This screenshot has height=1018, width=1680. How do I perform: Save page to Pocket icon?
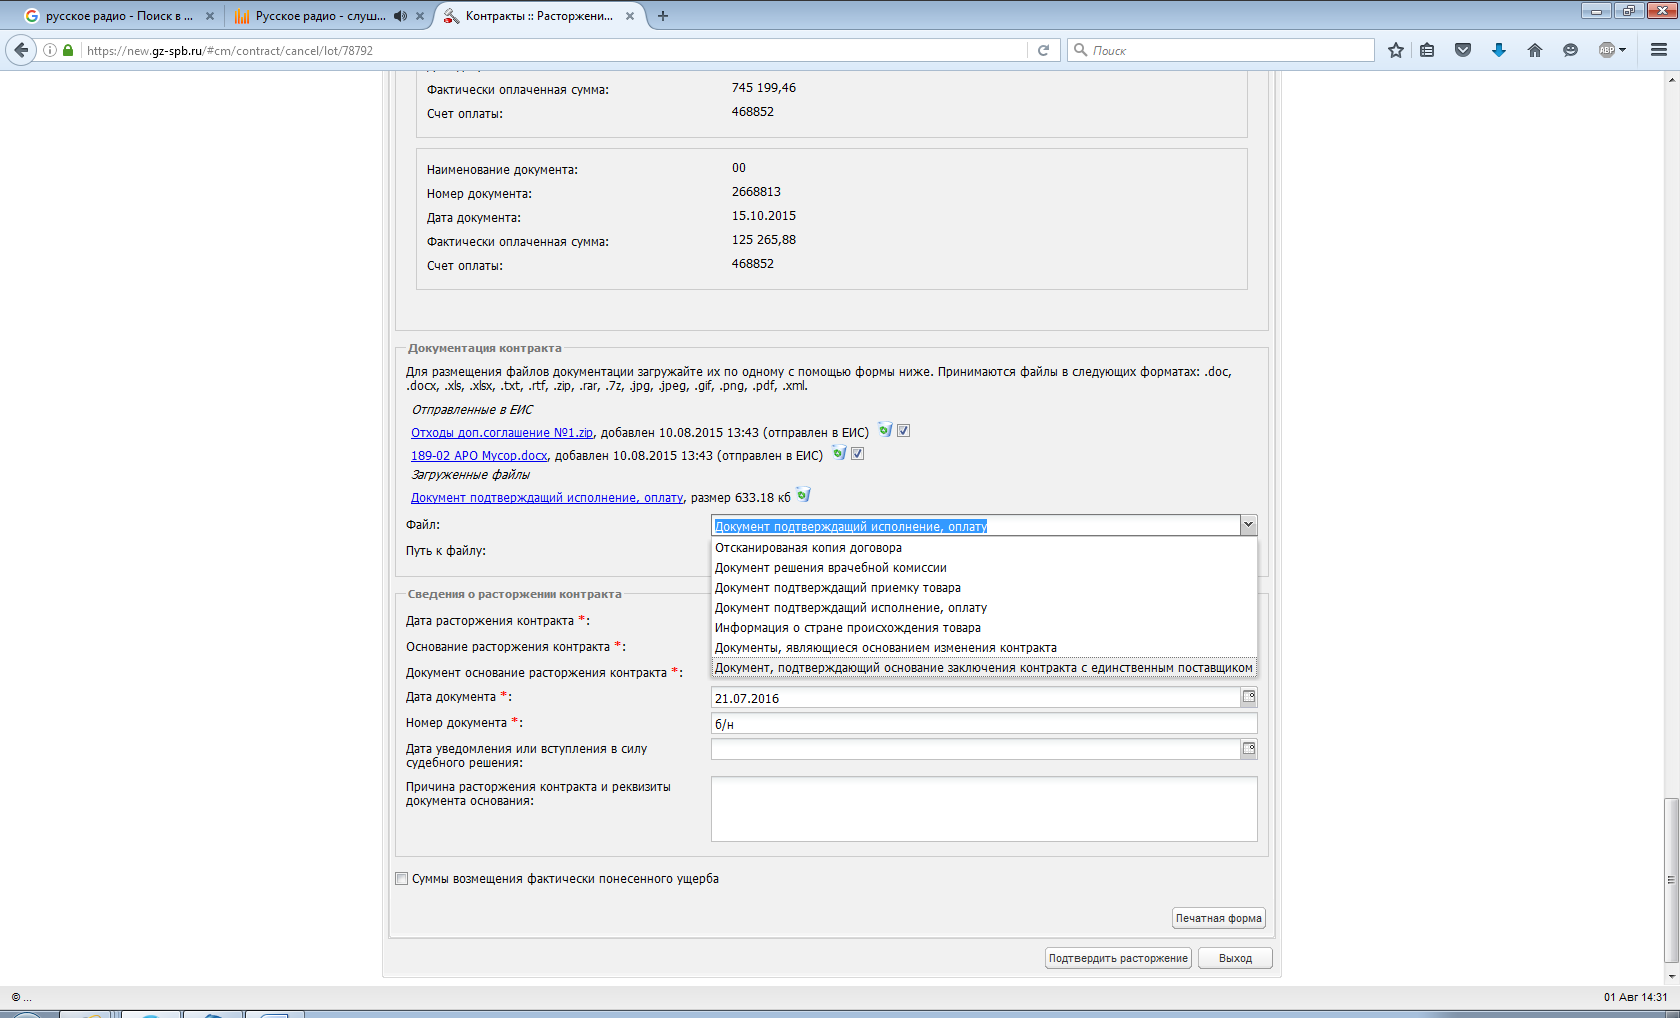coord(1463,50)
